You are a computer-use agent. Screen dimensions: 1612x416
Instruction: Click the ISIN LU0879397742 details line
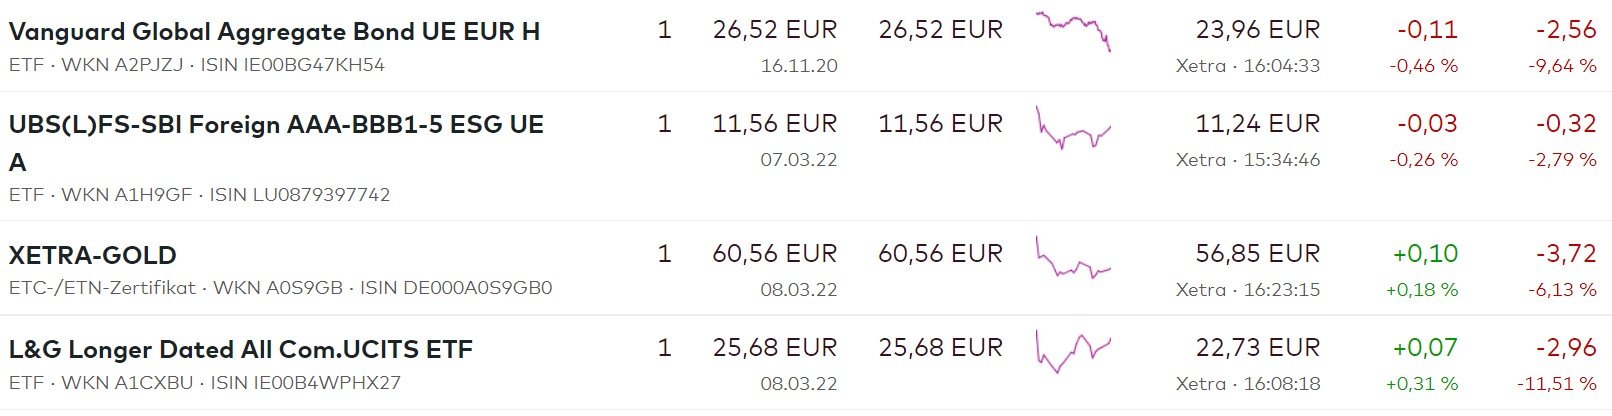point(199,195)
